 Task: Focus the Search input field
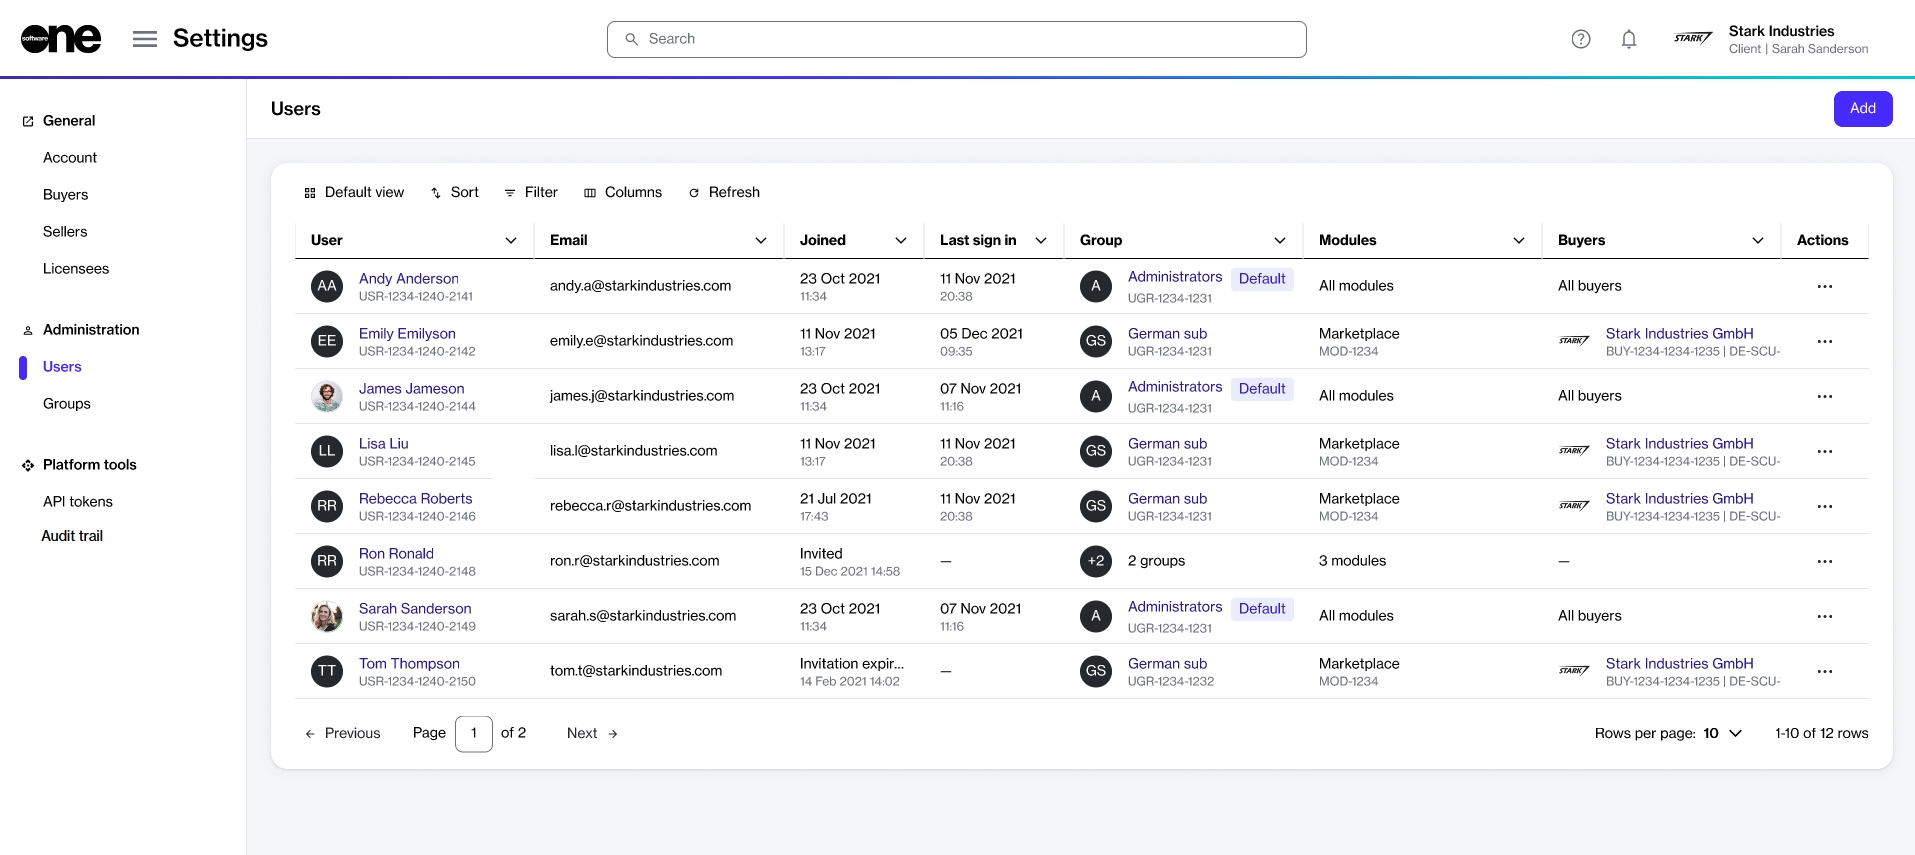(956, 39)
